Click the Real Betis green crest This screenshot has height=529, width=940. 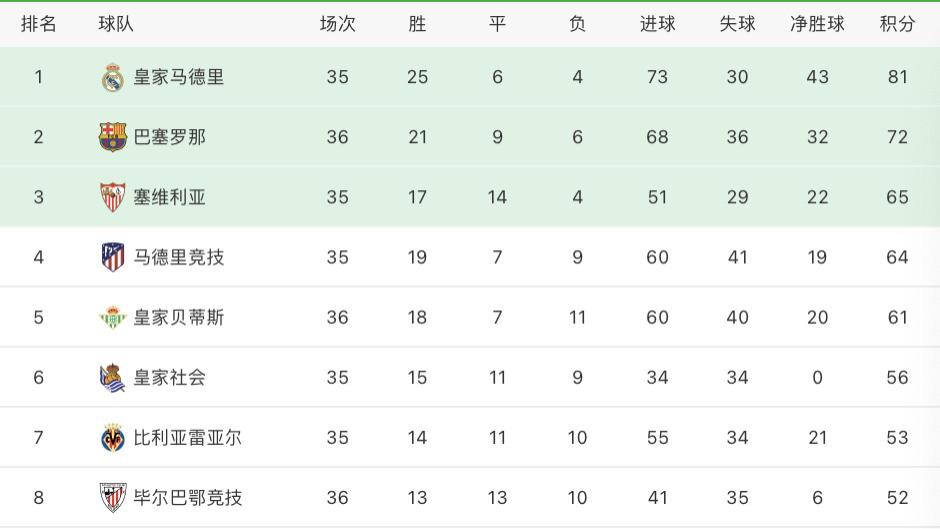point(113,317)
